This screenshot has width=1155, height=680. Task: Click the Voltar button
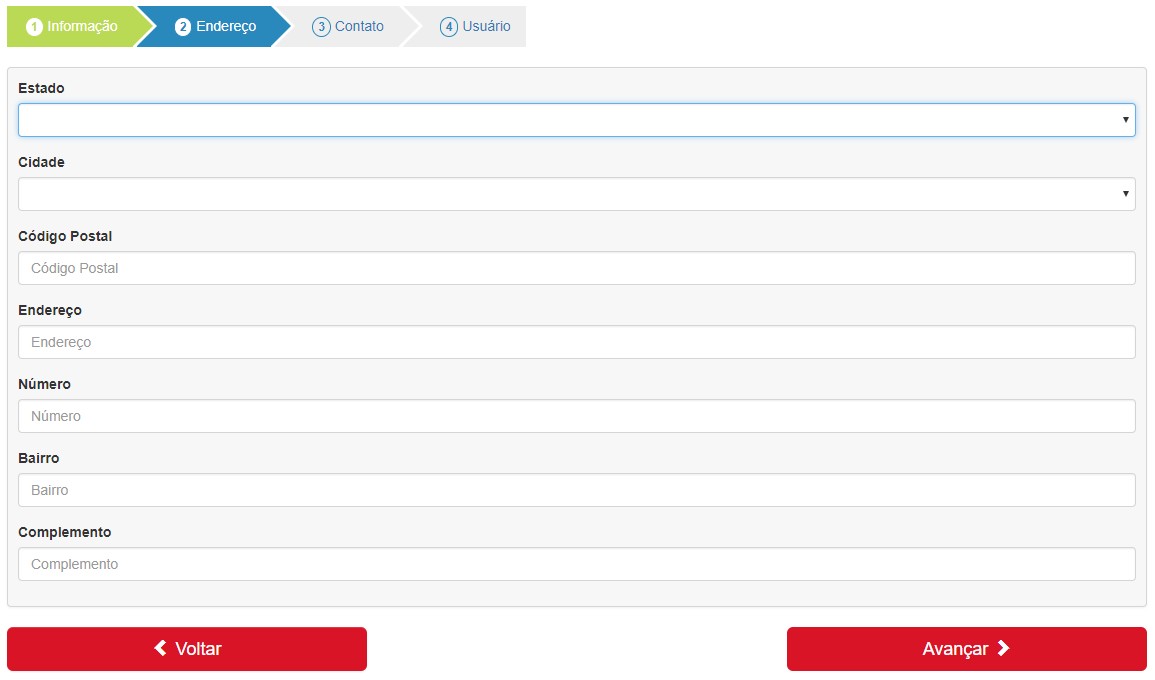(x=187, y=649)
